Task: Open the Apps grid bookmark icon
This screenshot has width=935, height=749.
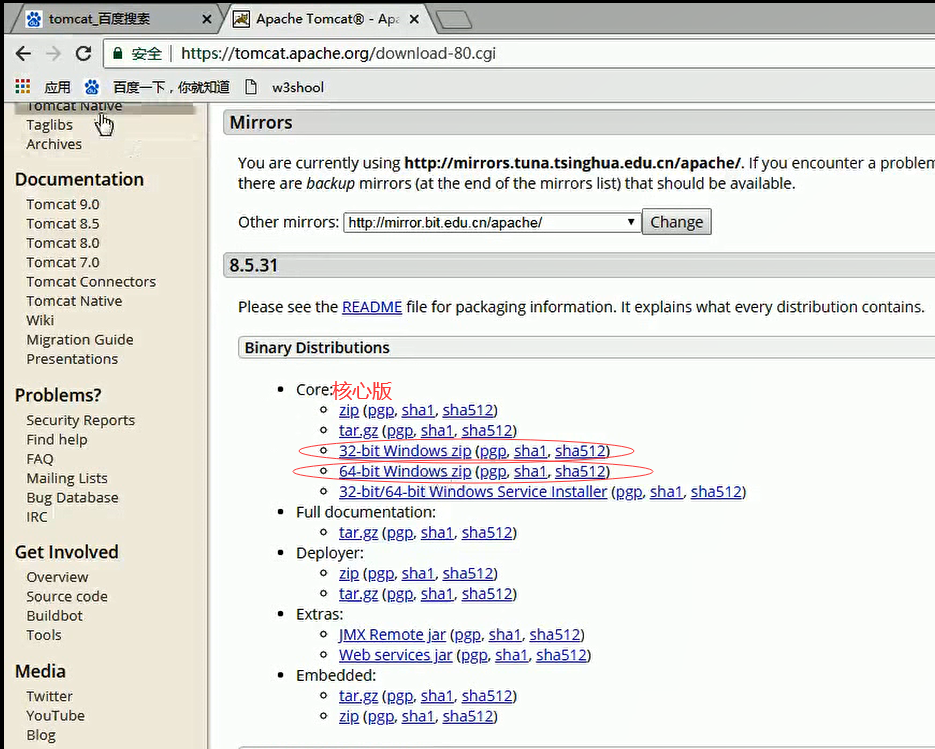Action: 23,87
